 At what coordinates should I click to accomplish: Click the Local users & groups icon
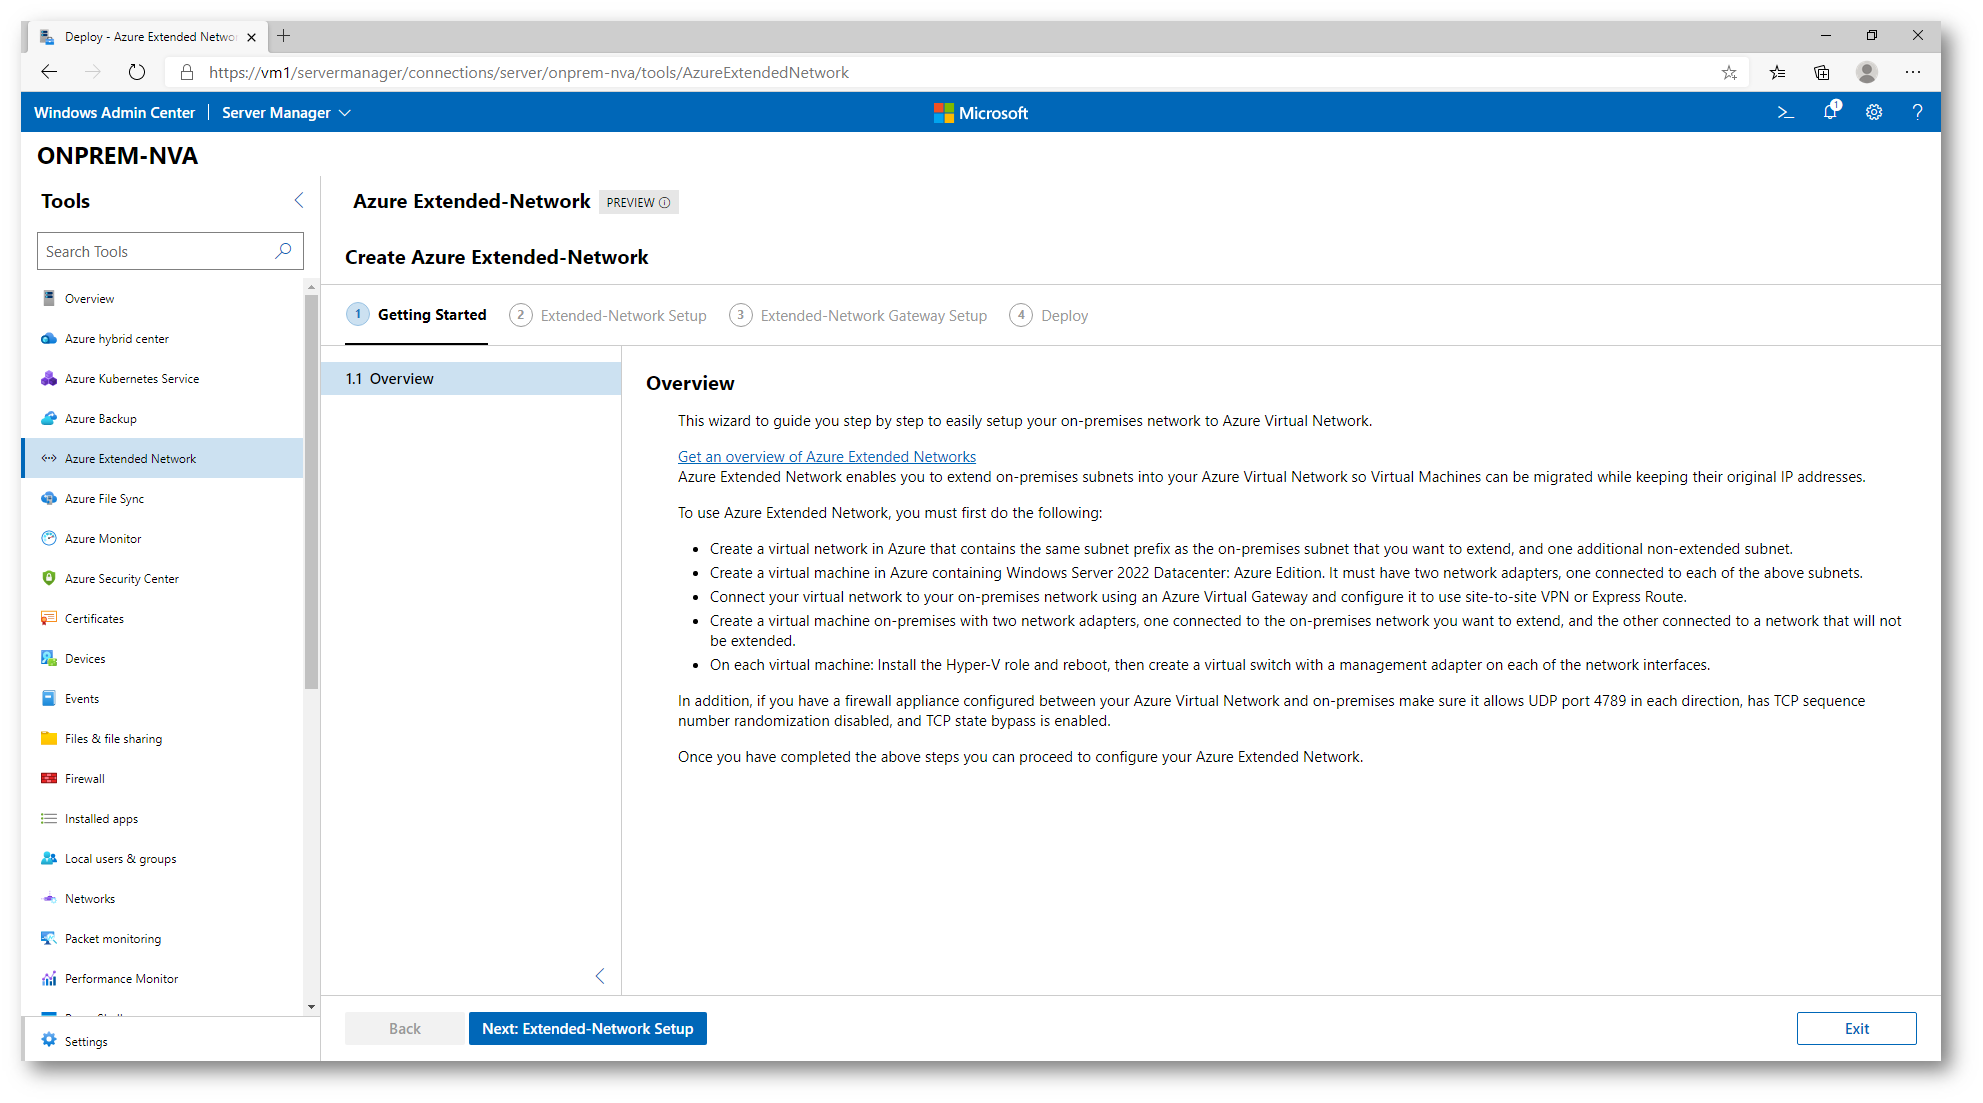pos(48,858)
